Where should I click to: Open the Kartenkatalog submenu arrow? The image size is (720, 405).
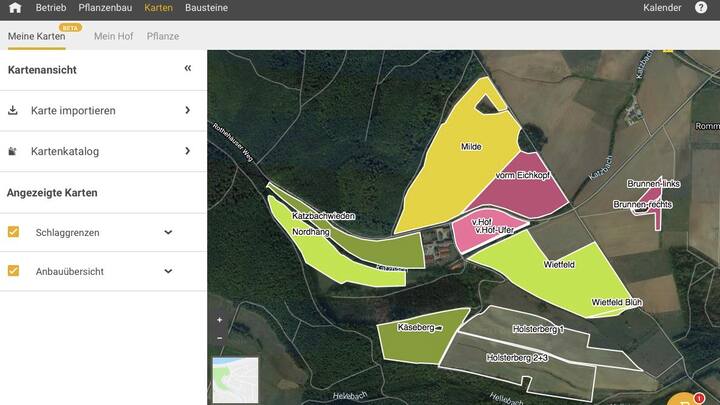click(x=187, y=151)
